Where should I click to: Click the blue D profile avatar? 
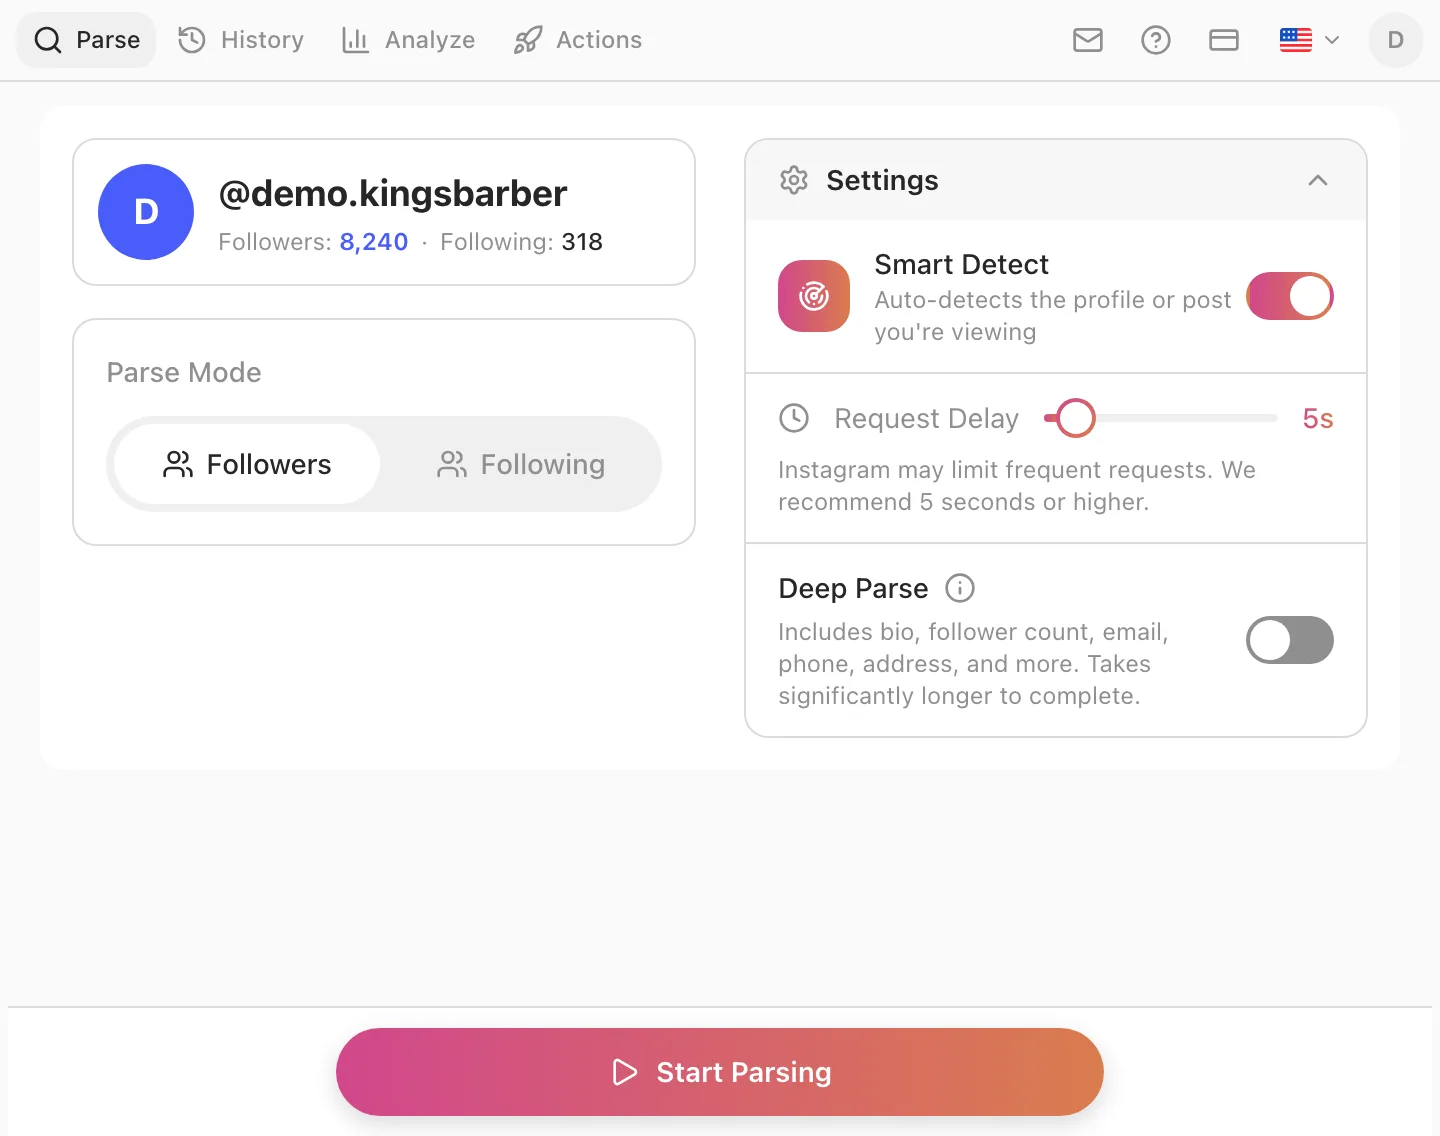click(x=146, y=212)
